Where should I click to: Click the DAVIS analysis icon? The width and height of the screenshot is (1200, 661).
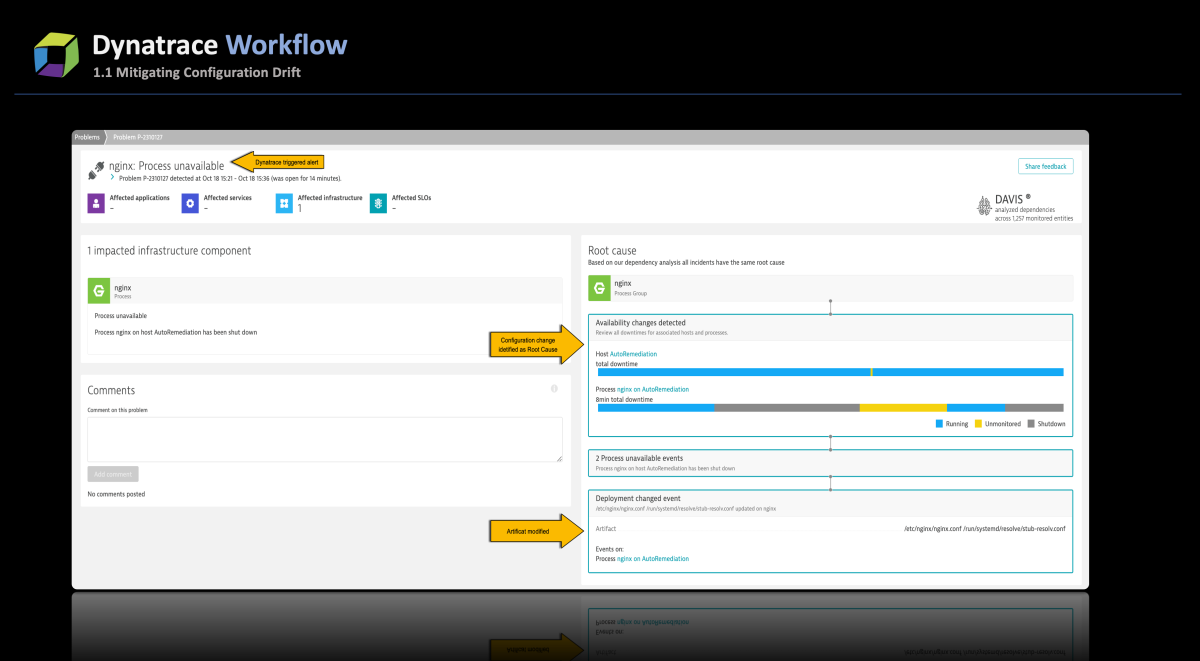pos(983,204)
